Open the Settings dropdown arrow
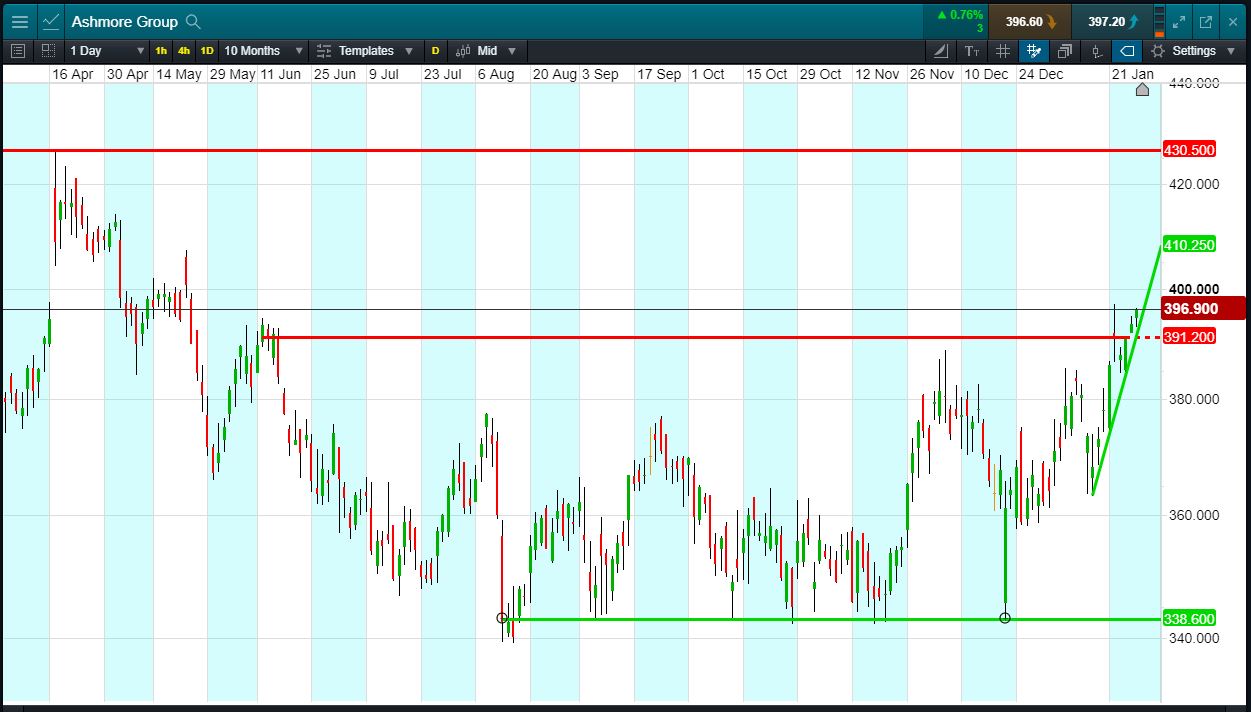This screenshot has width=1251, height=712. pyautogui.click(x=1233, y=50)
